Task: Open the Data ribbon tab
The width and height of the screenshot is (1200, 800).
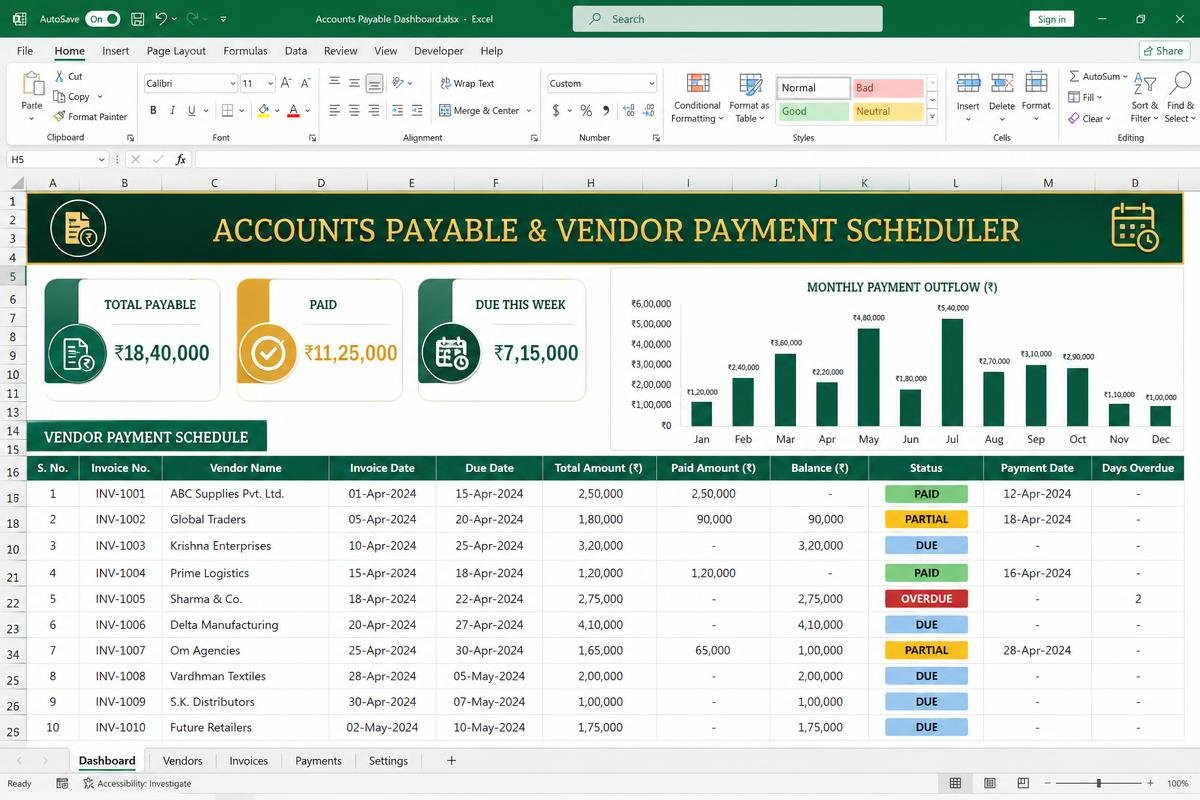Action: tap(296, 51)
